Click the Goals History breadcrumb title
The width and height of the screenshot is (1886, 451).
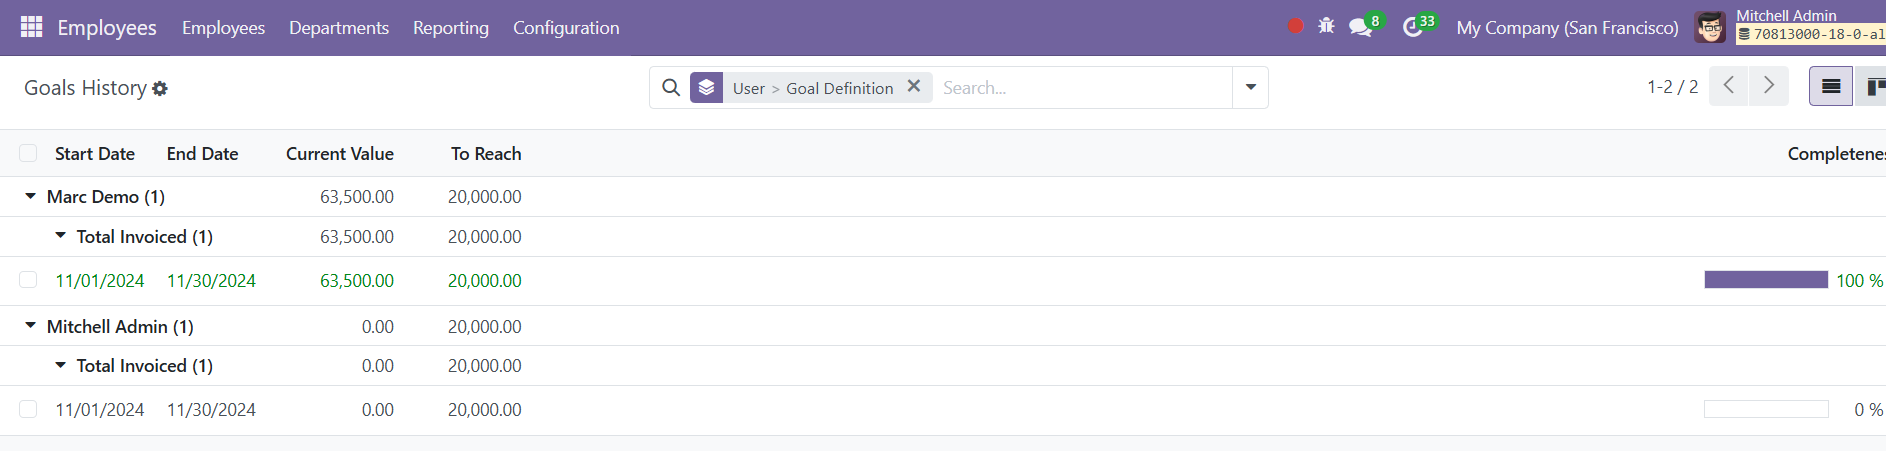[85, 88]
